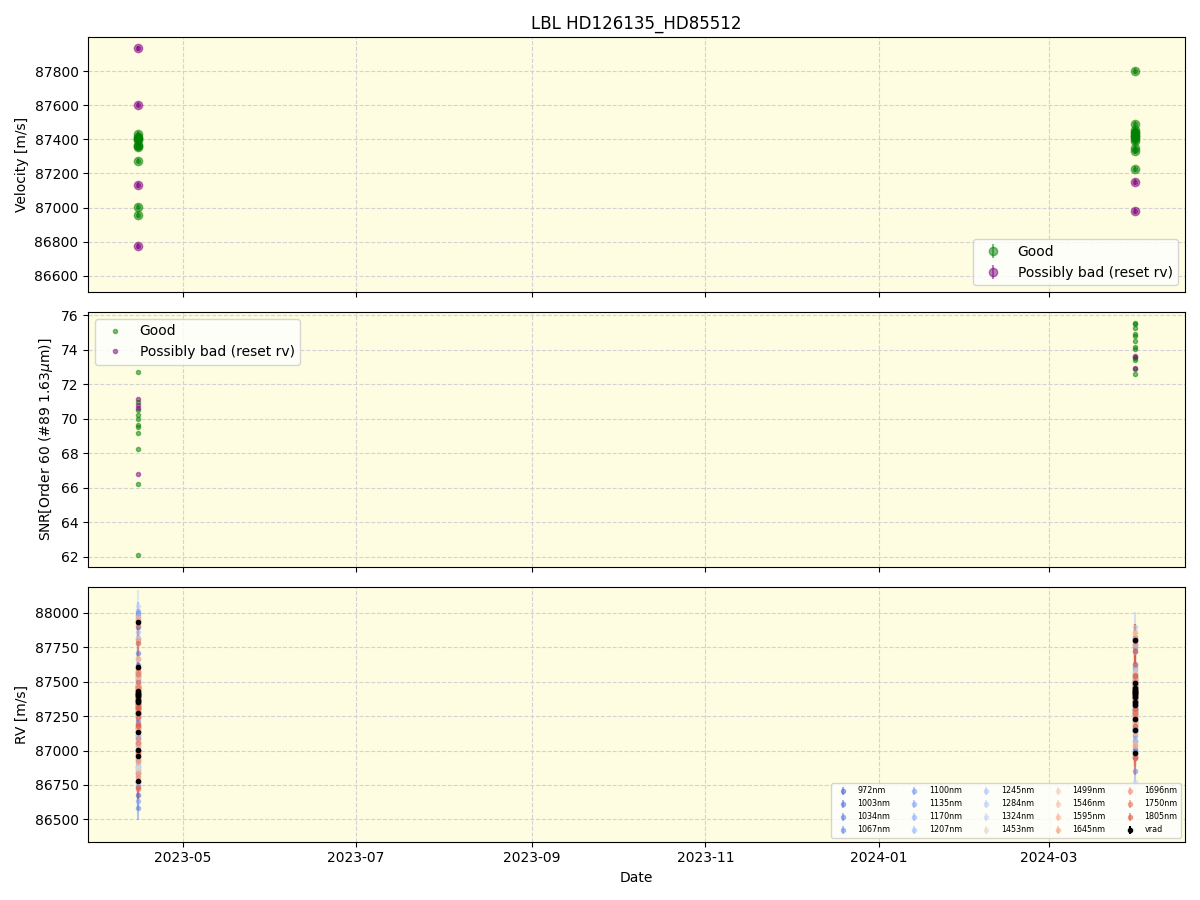Click the 'vrad' legend text
The height and width of the screenshot is (900, 1200).
[1153, 829]
